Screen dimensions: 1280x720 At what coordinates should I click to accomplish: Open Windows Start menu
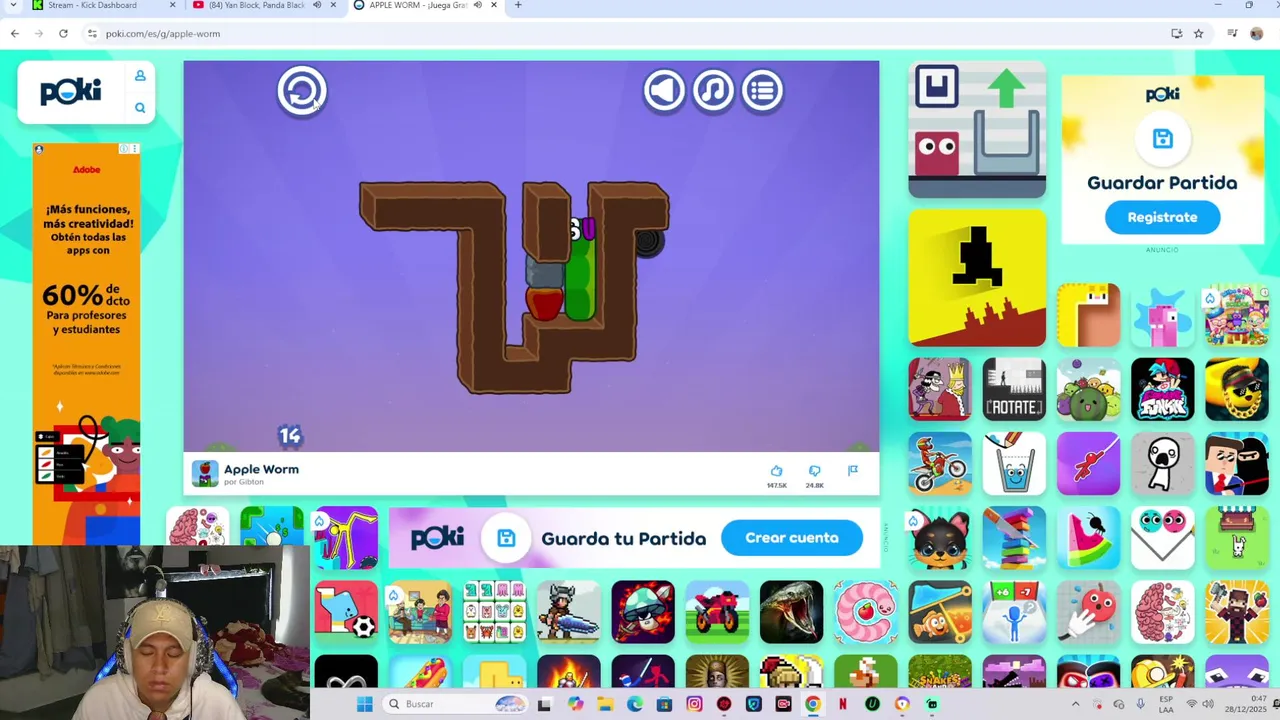coord(364,704)
